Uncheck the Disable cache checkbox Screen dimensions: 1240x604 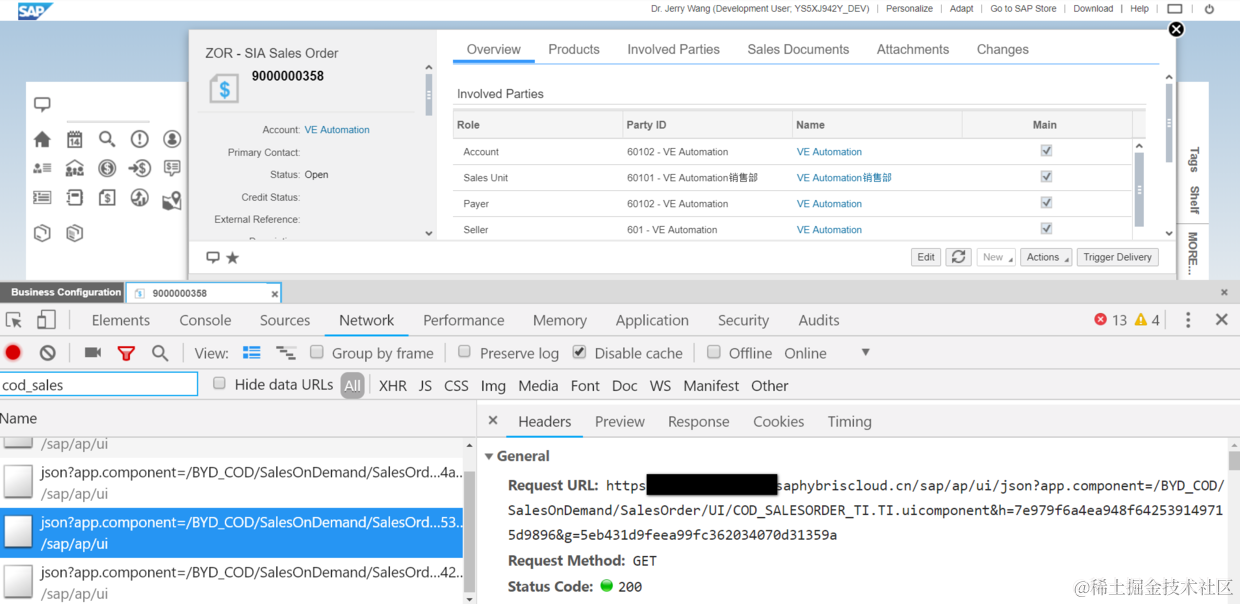(579, 352)
